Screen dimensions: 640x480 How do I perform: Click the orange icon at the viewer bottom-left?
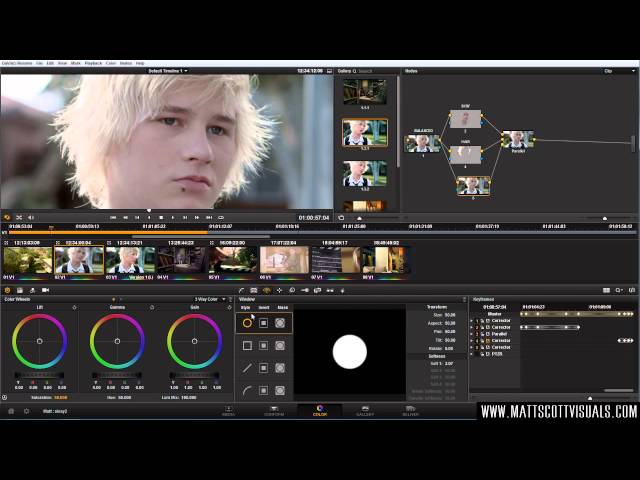point(7,218)
